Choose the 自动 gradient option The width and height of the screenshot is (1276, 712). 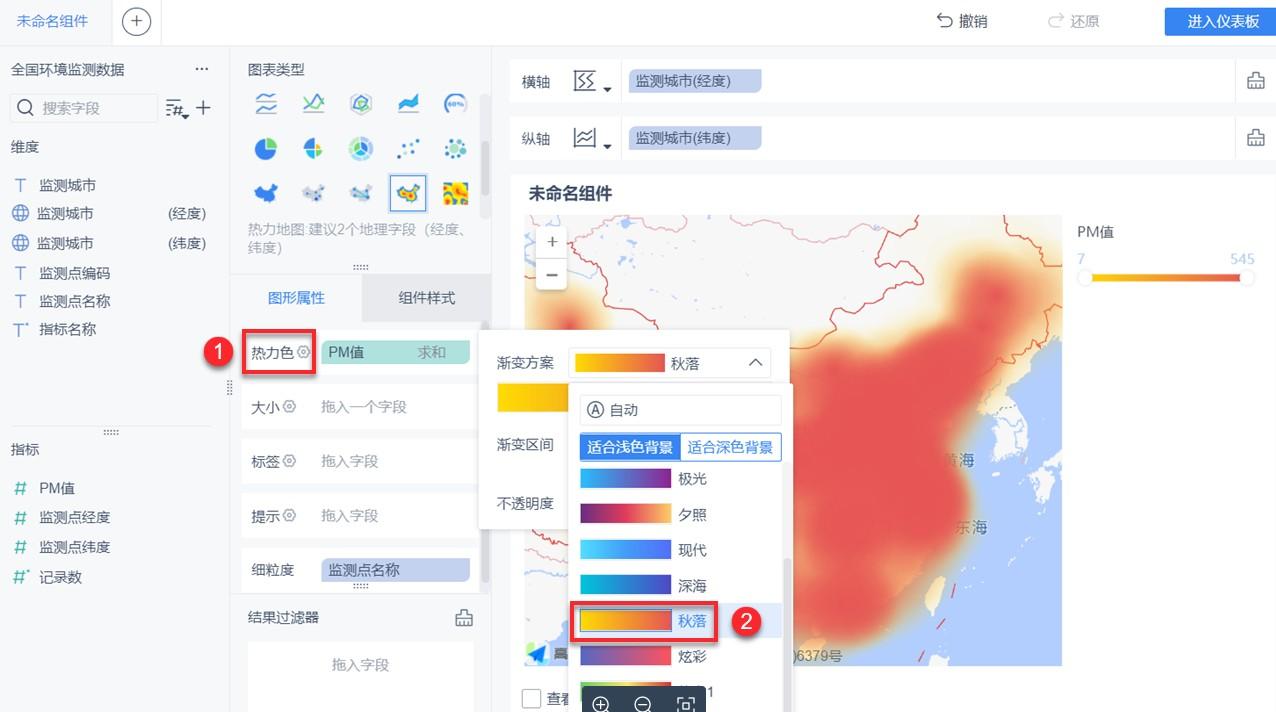[x=681, y=410]
